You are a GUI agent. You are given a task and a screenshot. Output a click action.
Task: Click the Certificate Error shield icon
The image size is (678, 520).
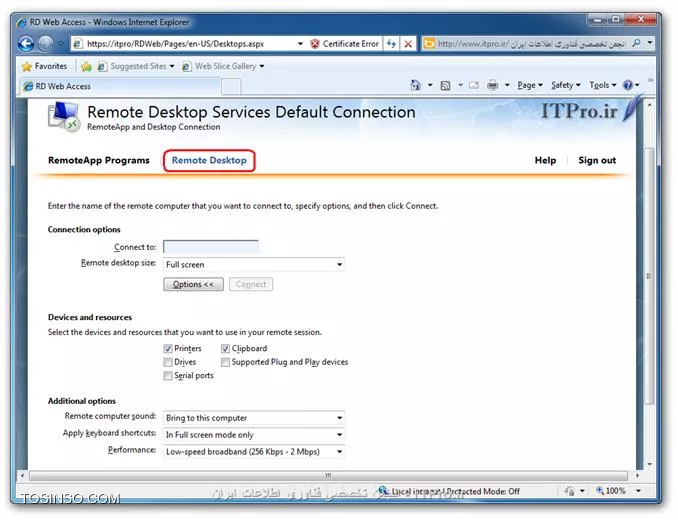coord(315,44)
